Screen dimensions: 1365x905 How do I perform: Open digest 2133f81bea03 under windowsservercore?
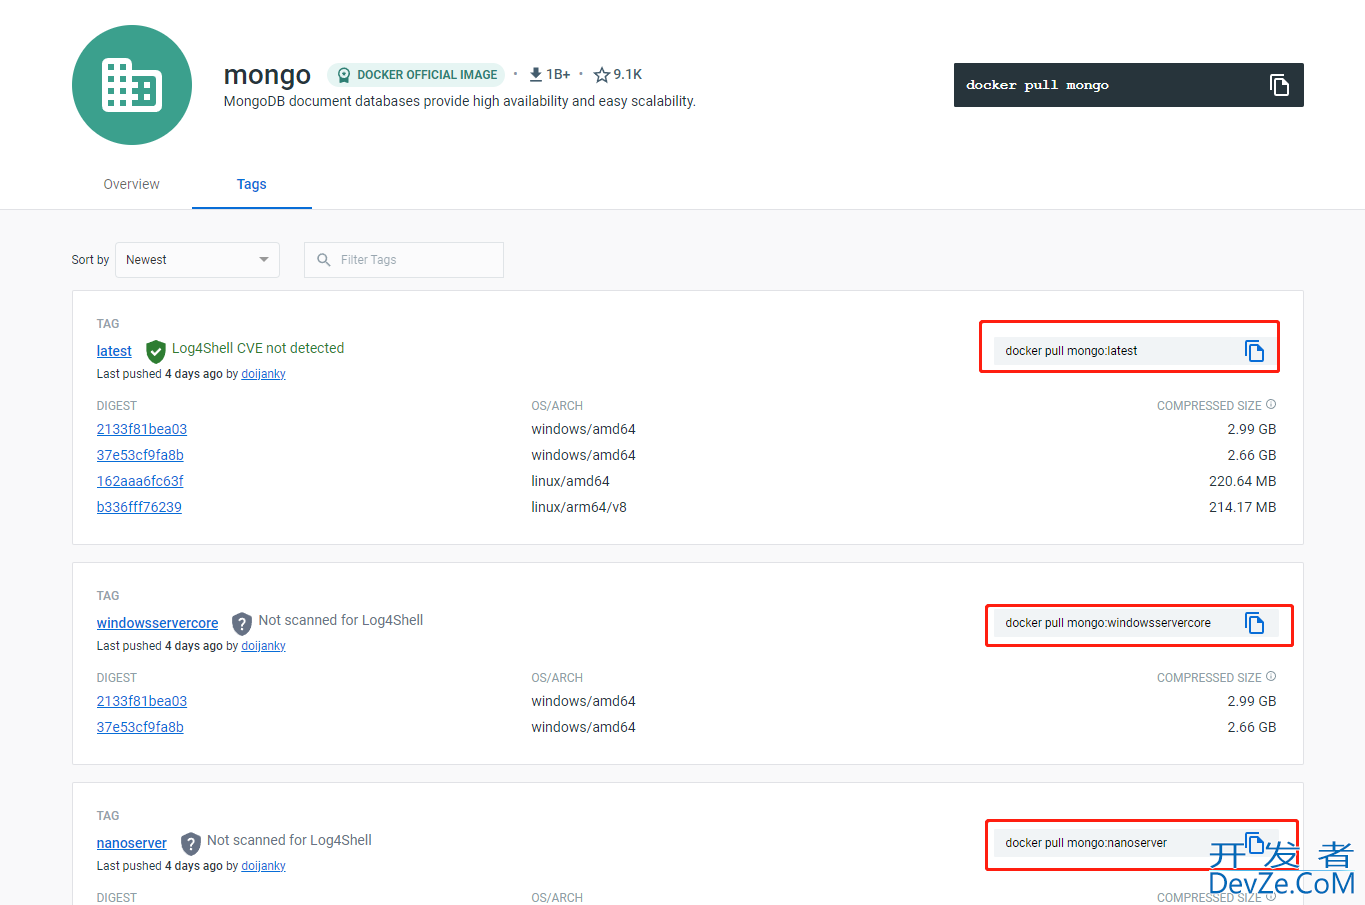tap(142, 701)
